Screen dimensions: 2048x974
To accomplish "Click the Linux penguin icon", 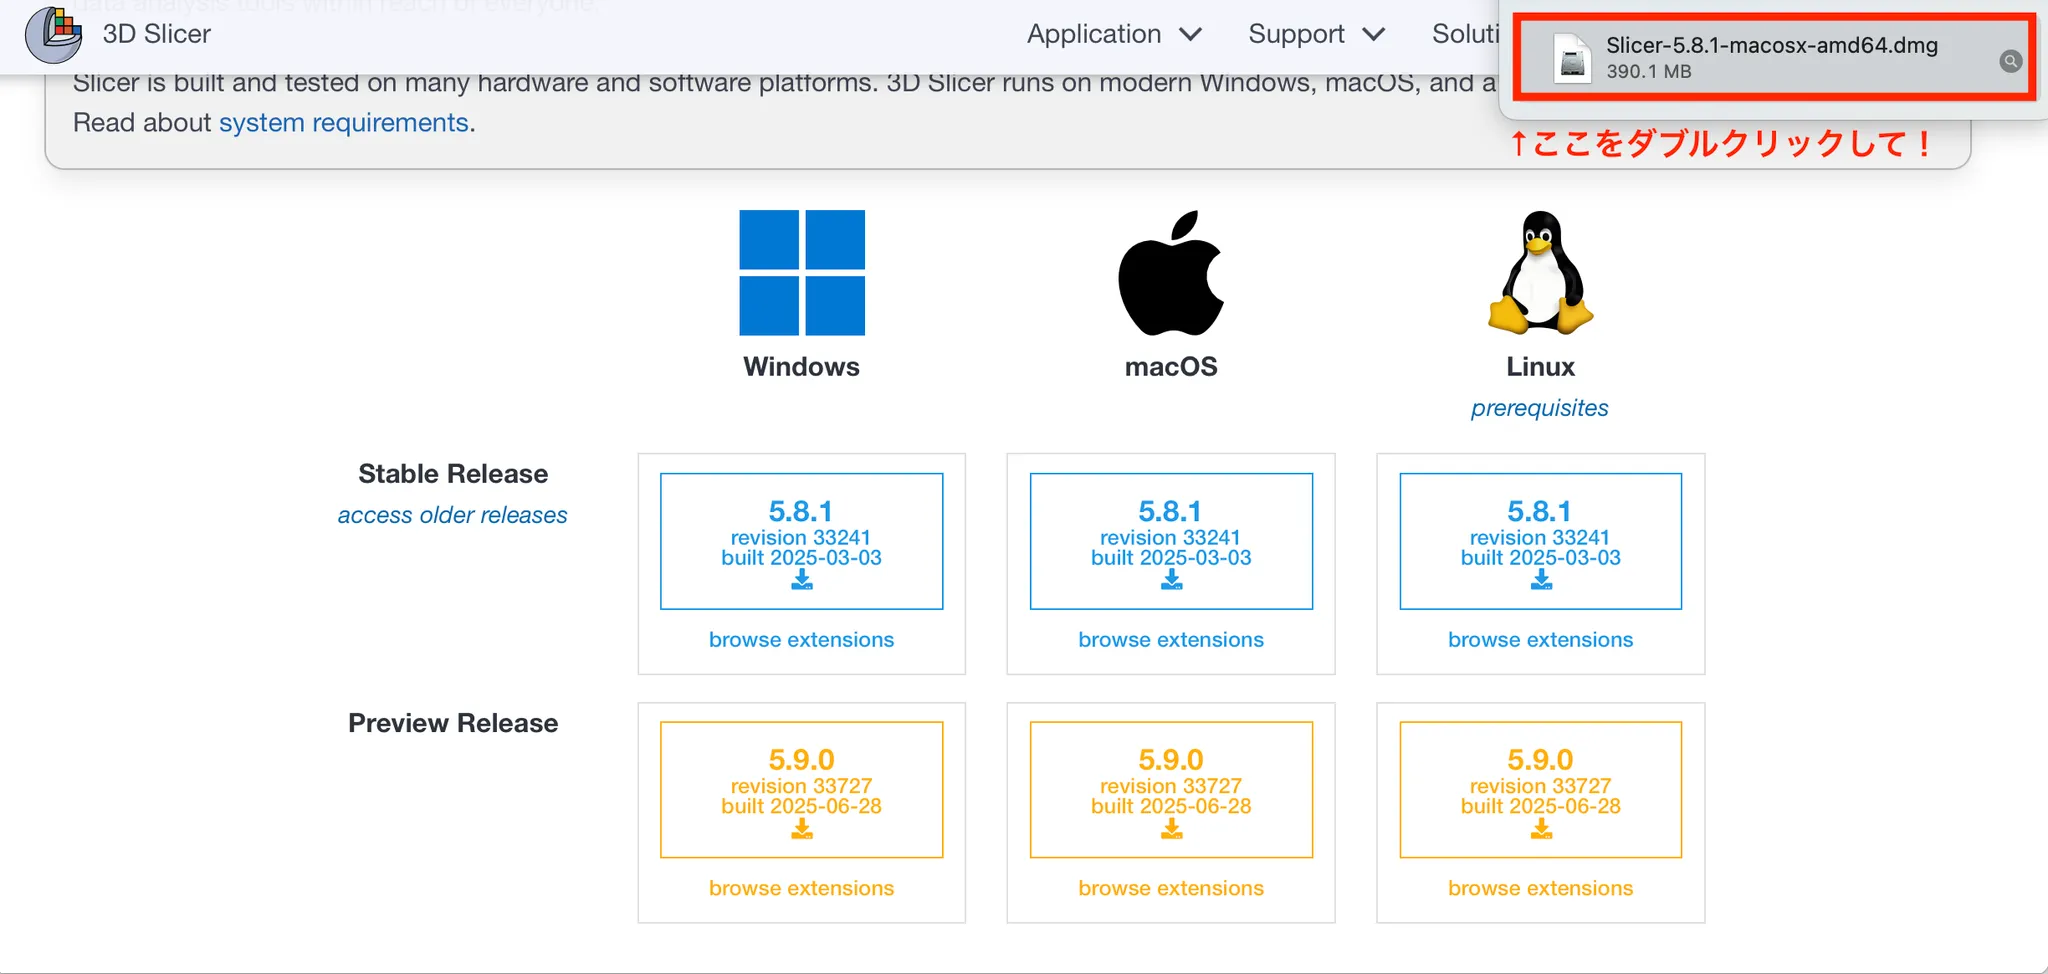I will (1540, 272).
